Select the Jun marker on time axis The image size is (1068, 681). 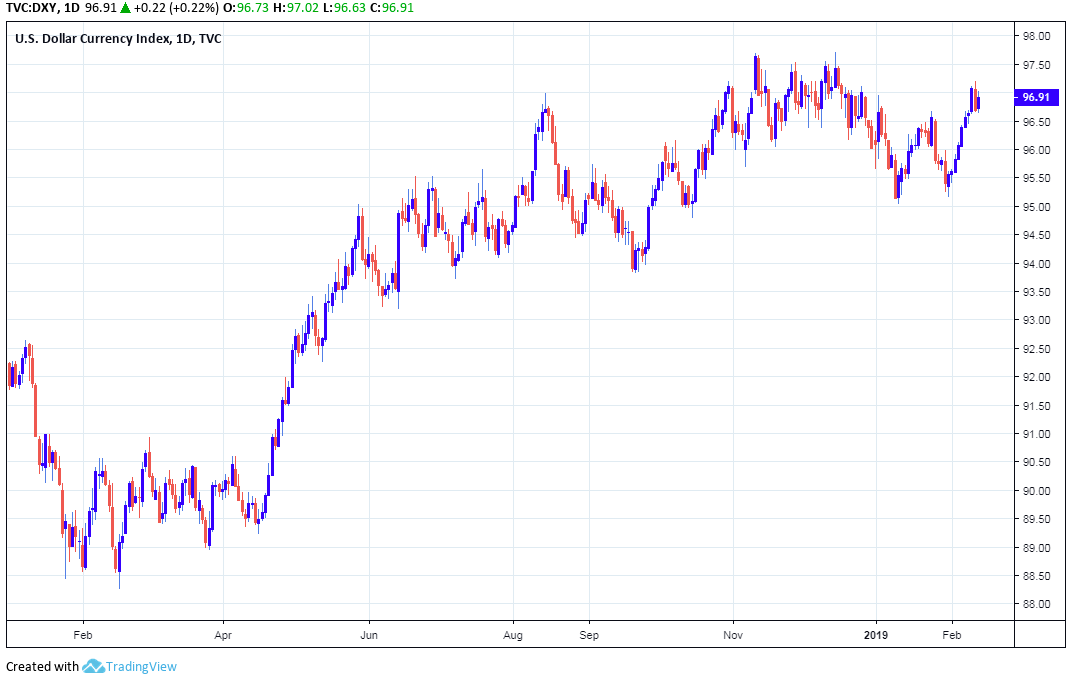(369, 634)
